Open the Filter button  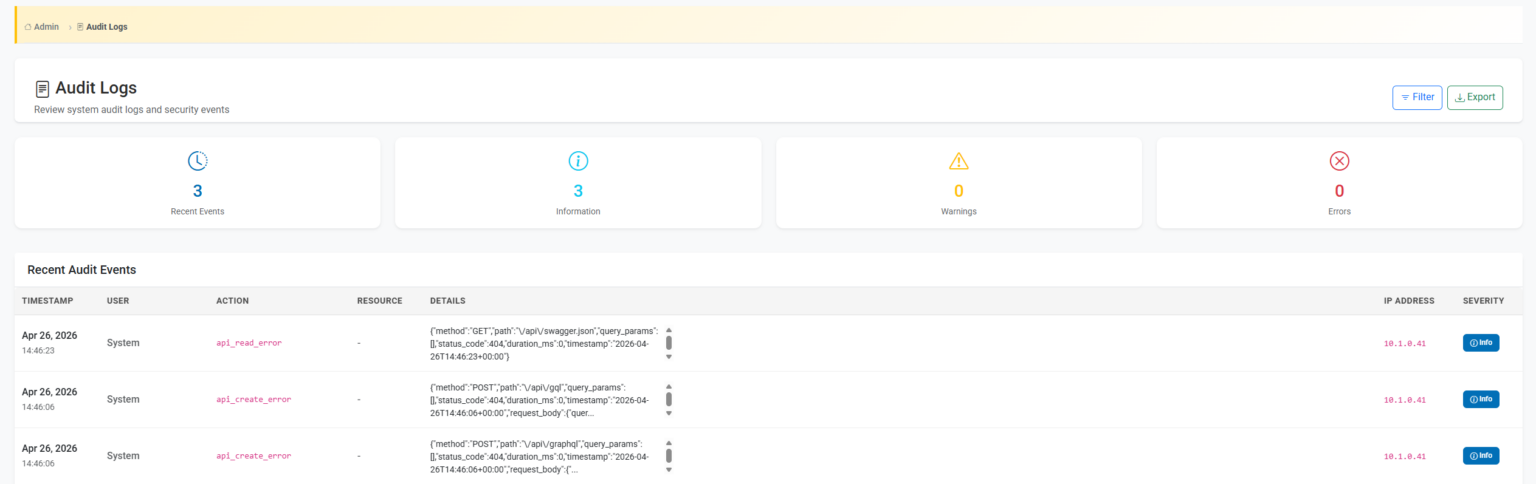[x=1417, y=97]
